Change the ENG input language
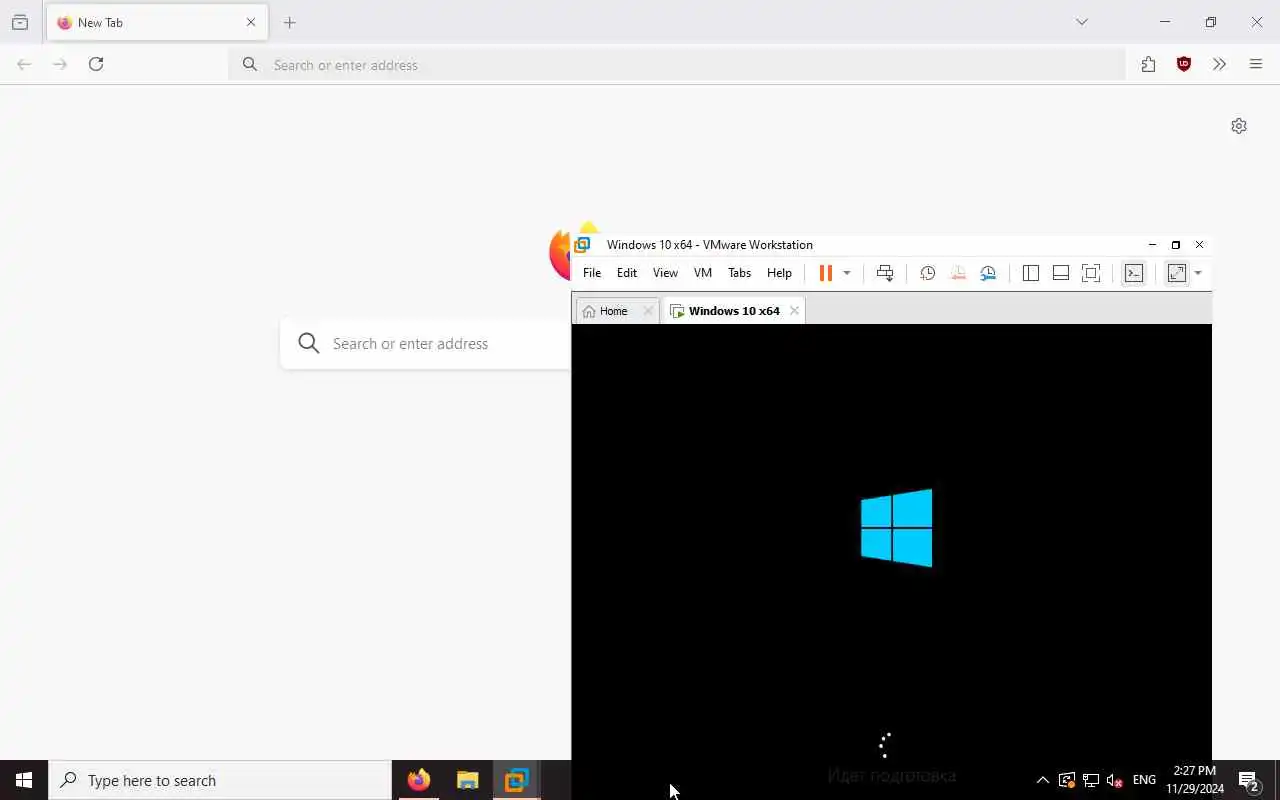 tap(1144, 780)
